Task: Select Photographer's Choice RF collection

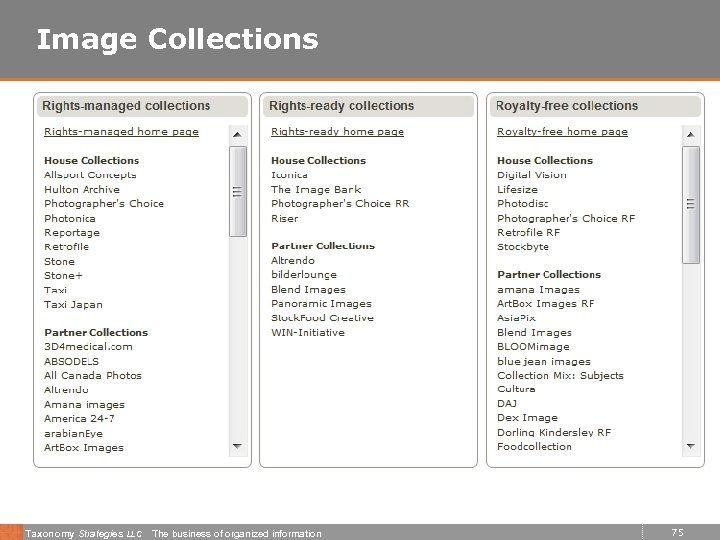Action: pyautogui.click(x=566, y=219)
